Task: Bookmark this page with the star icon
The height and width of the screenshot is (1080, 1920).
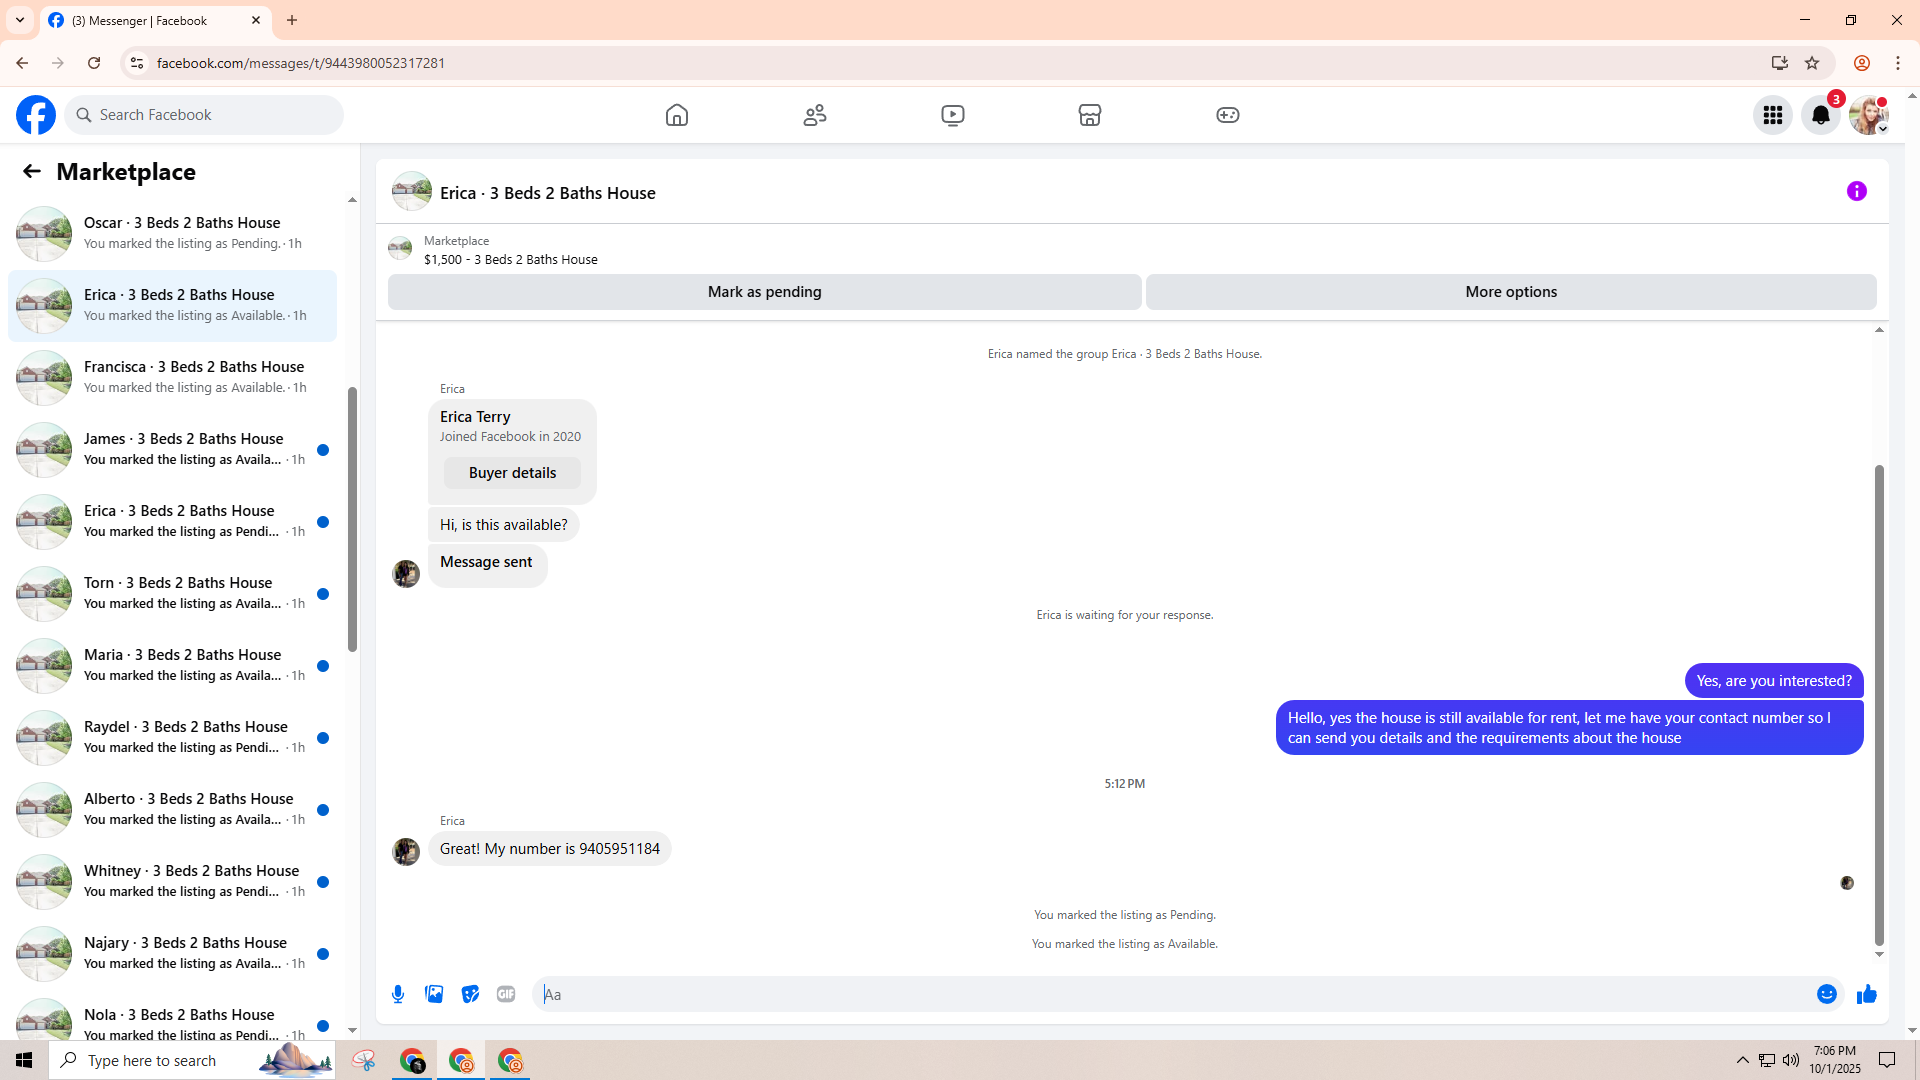Action: (1812, 63)
